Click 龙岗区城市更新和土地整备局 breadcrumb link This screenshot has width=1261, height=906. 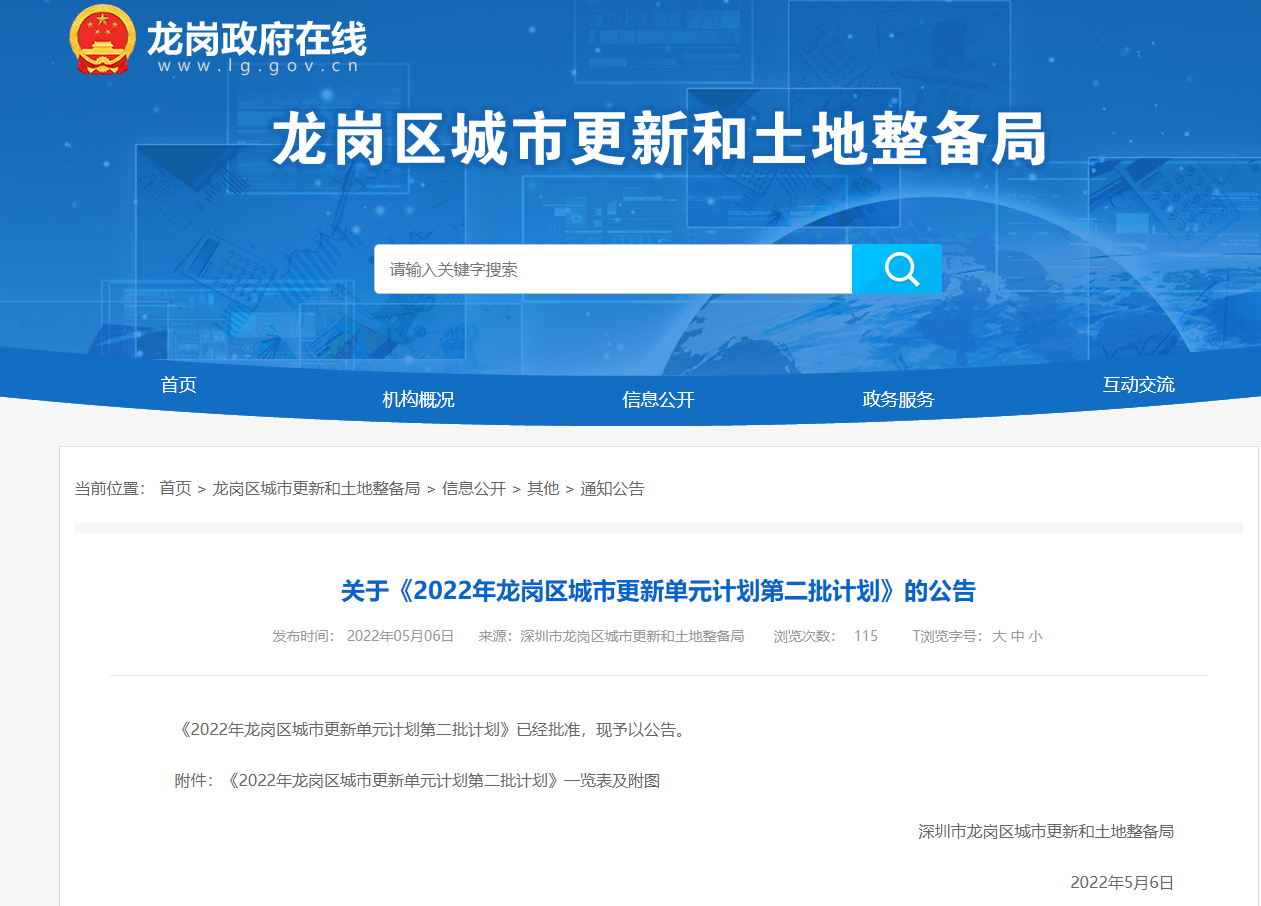point(316,489)
